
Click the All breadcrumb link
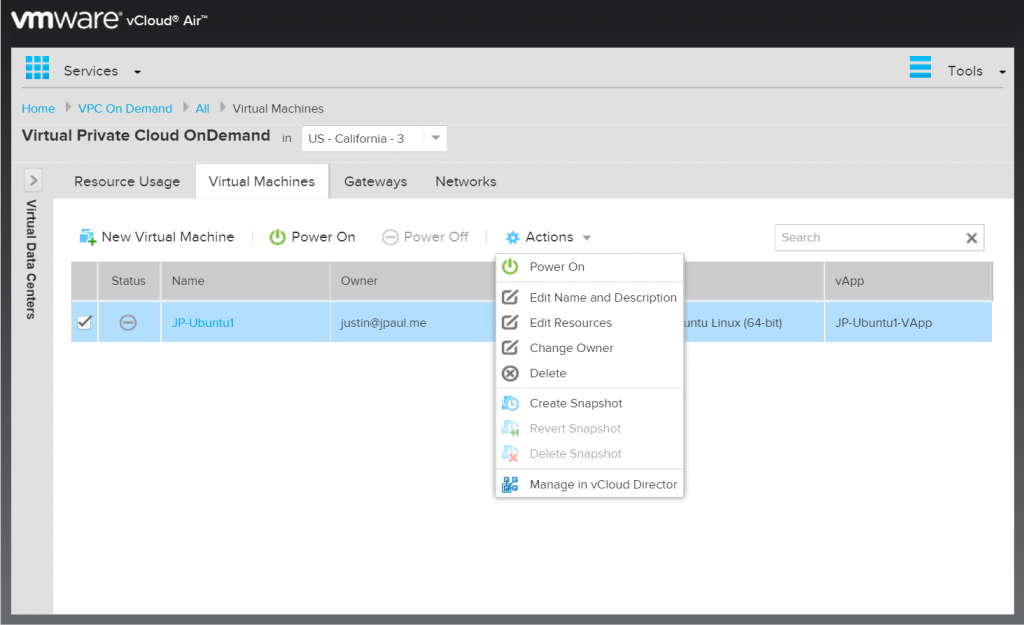[x=202, y=108]
